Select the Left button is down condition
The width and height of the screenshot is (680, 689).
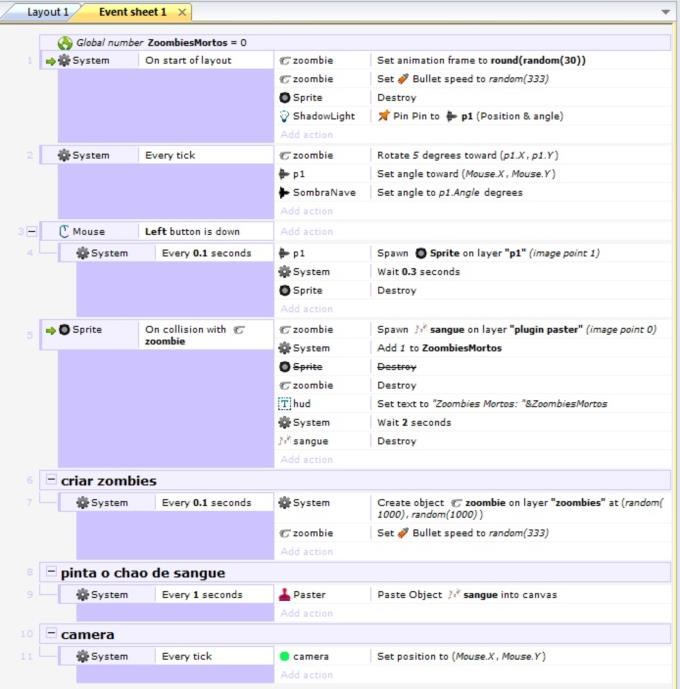(x=192, y=231)
